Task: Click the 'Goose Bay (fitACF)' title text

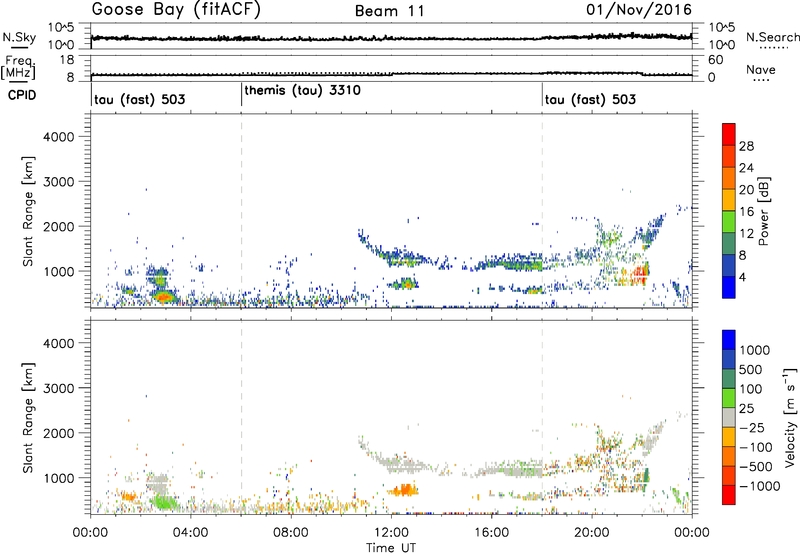Action: point(176,10)
